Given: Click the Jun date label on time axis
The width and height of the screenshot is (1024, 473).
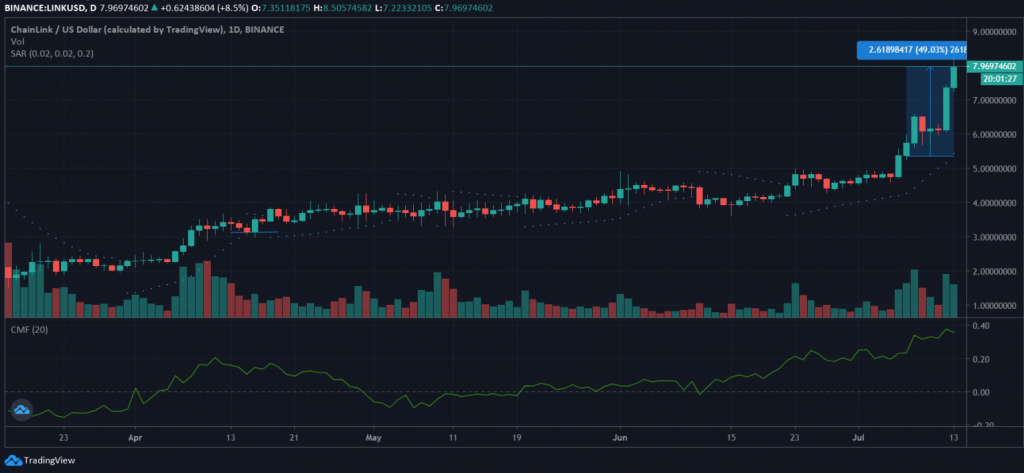Looking at the screenshot, I should click(x=618, y=438).
